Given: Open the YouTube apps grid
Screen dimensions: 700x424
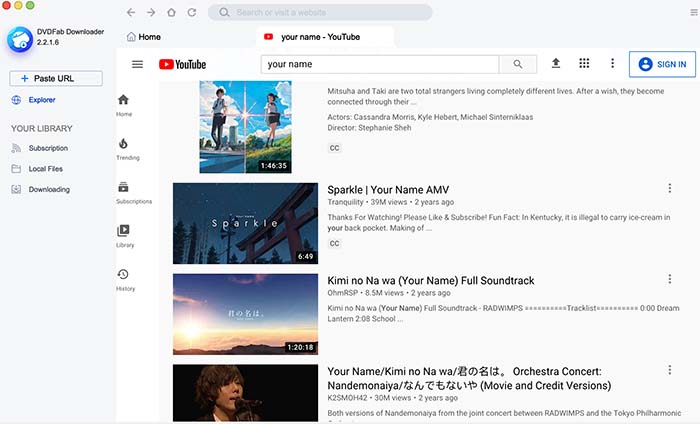Looking at the screenshot, I should coord(584,64).
